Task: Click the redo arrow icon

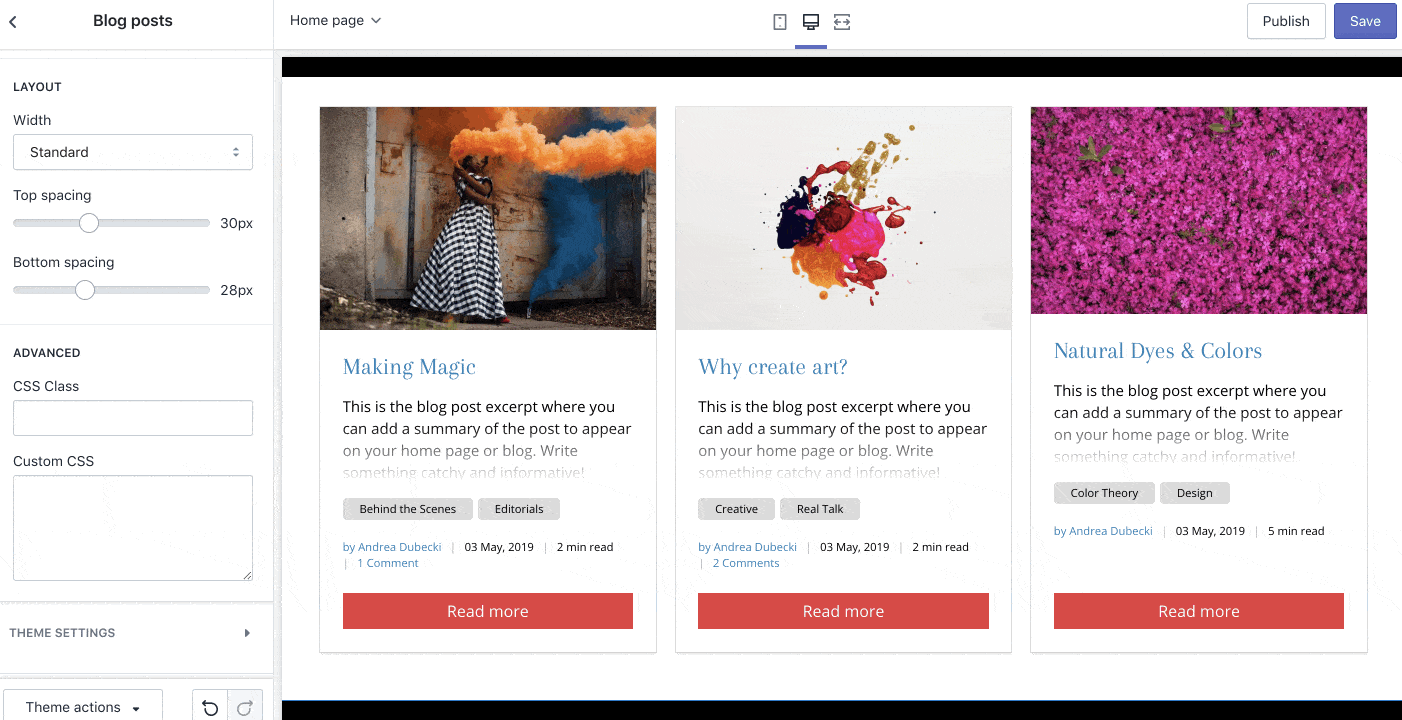Action: pyautogui.click(x=245, y=708)
